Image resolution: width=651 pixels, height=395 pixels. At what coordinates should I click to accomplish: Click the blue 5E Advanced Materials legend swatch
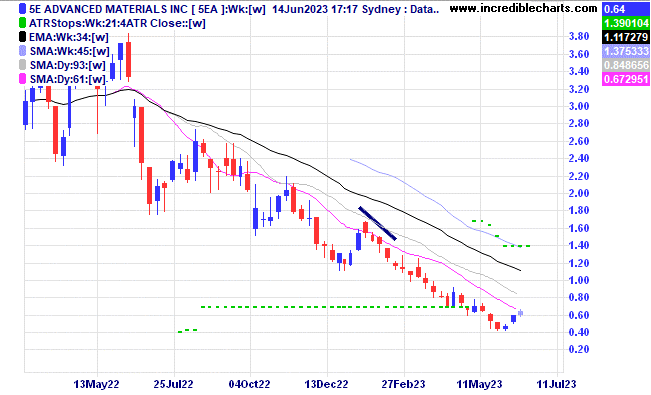coord(22,9)
